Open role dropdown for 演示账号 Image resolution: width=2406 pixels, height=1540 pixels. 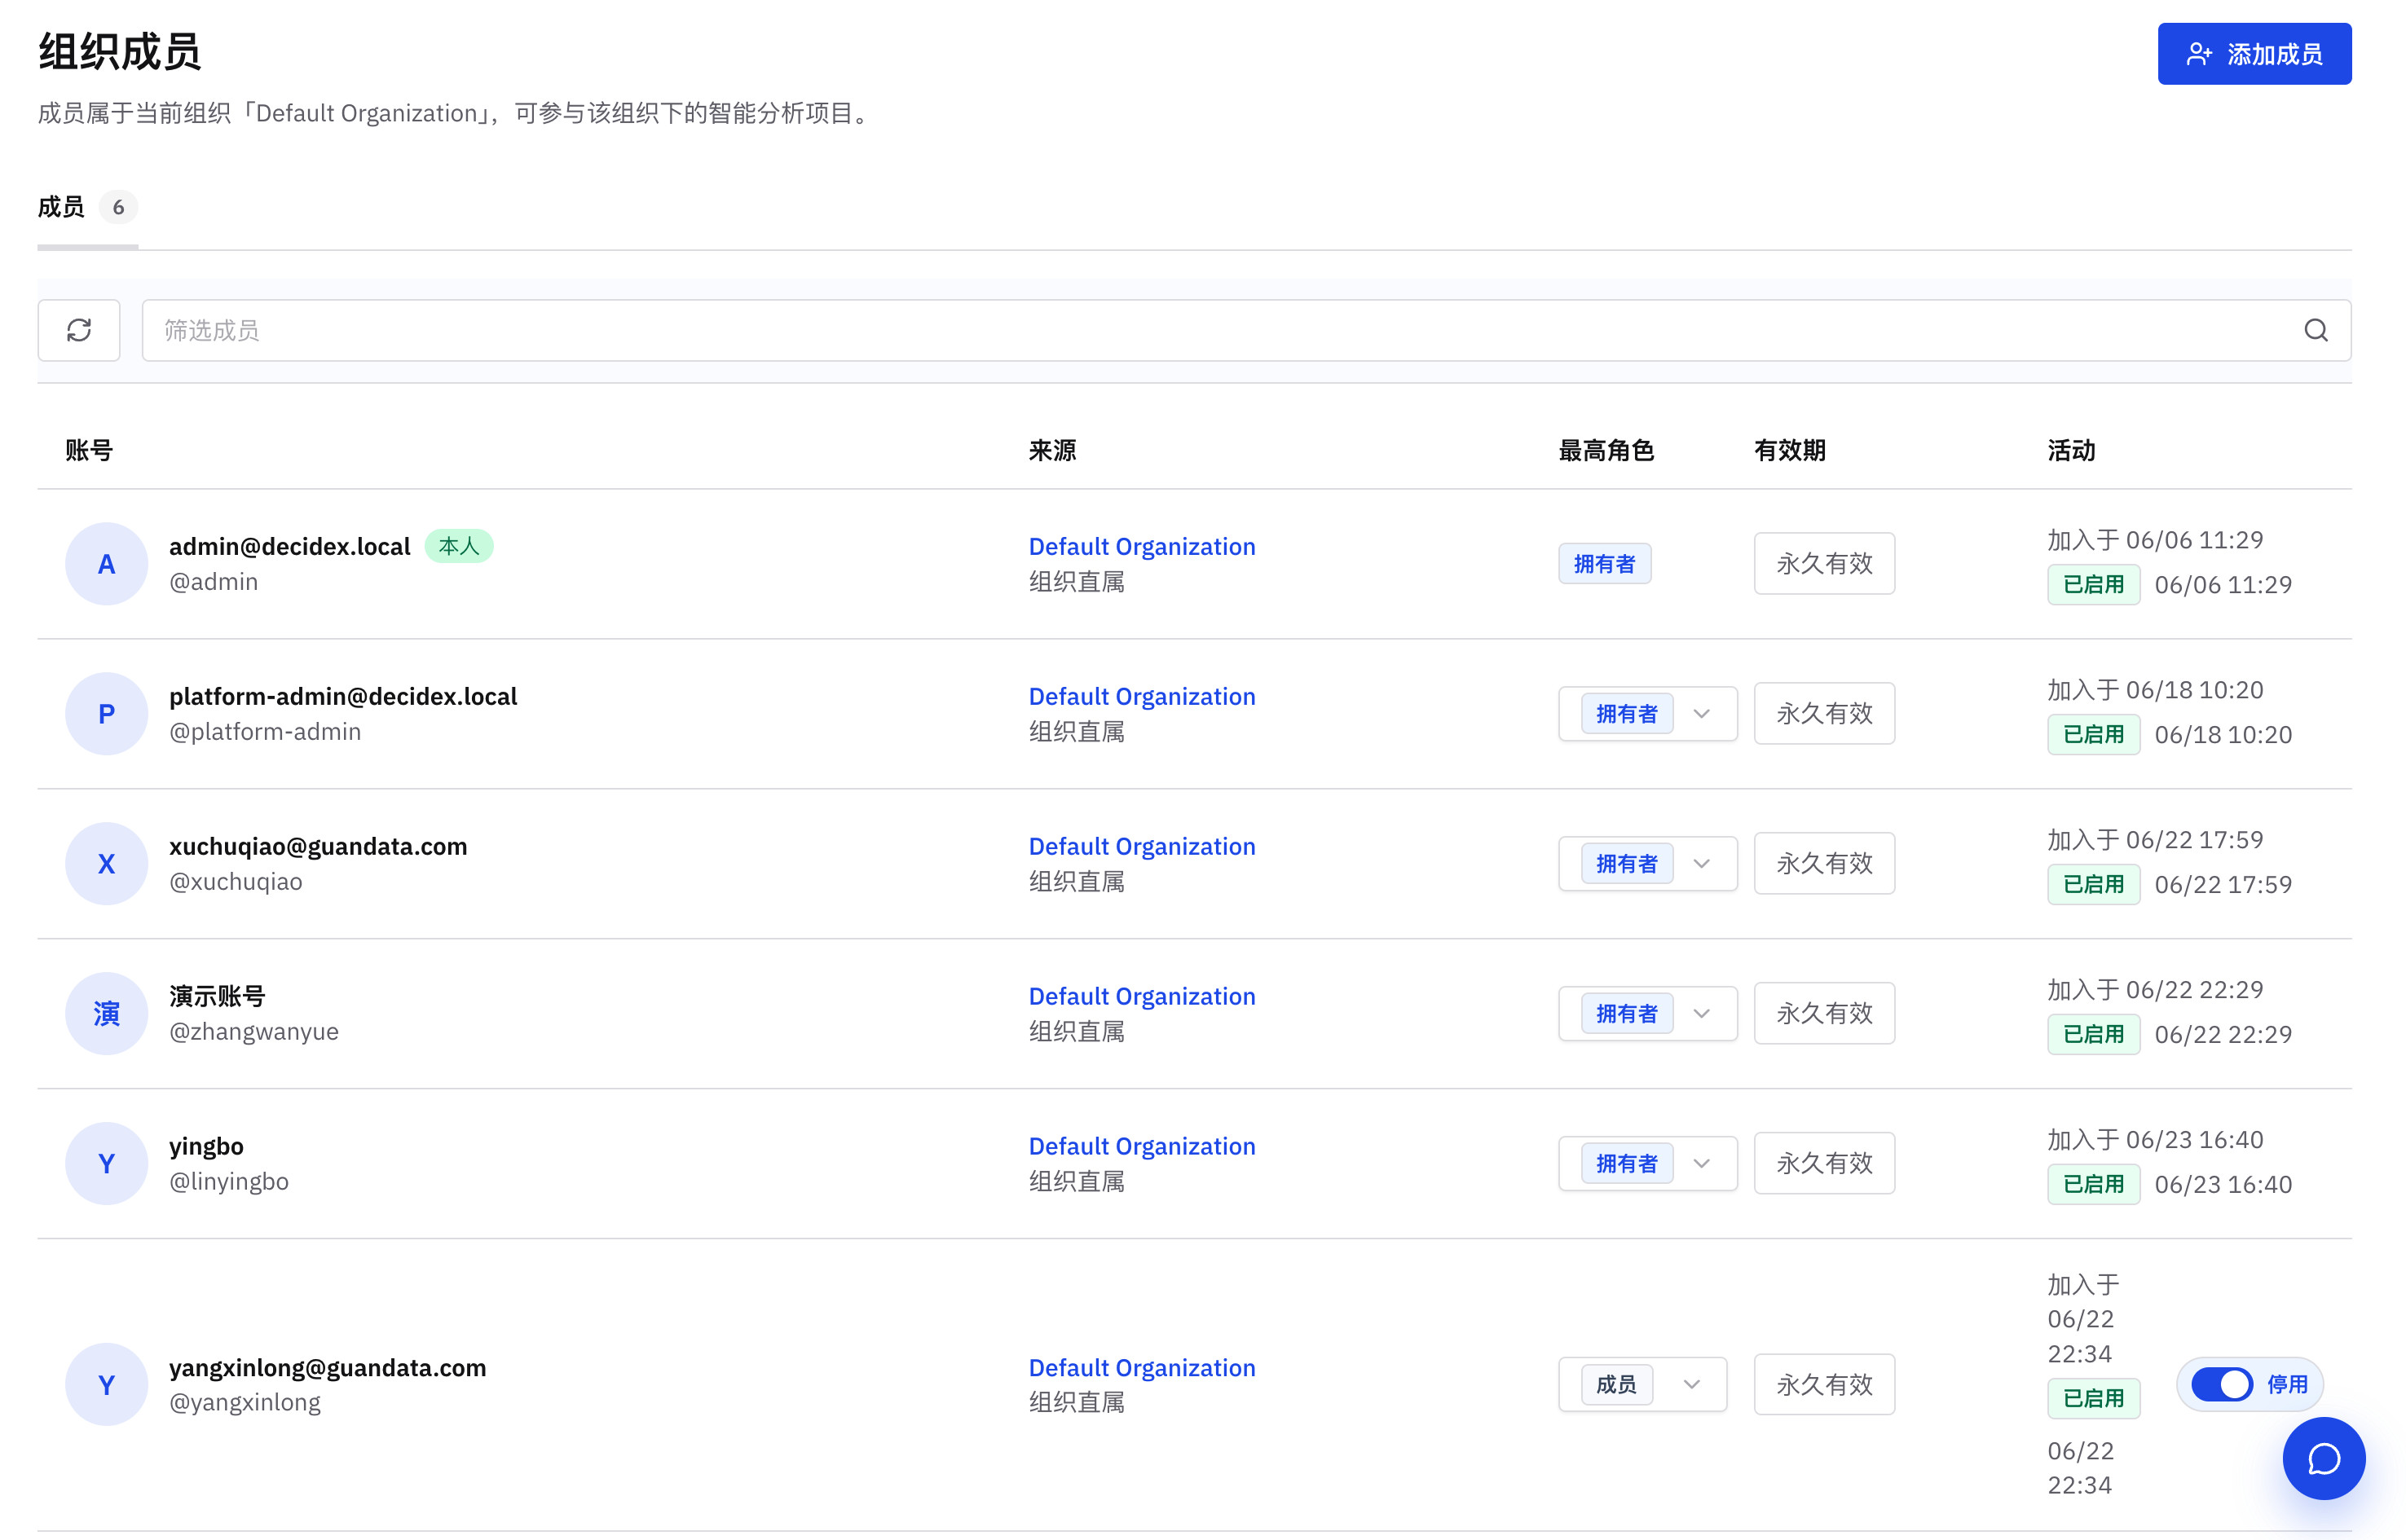(x=1647, y=1014)
